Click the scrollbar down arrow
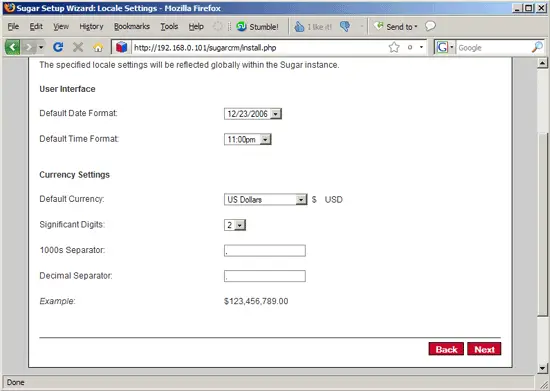This screenshot has width=550, height=391. click(542, 368)
